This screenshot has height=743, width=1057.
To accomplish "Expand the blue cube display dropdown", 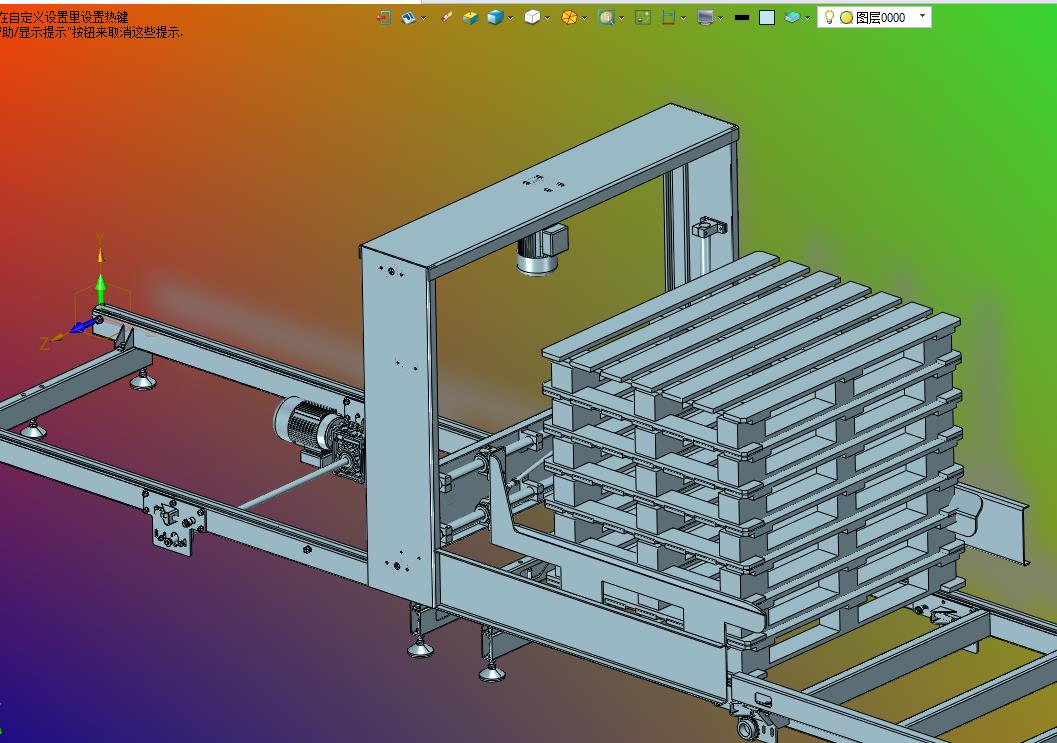I will point(510,18).
